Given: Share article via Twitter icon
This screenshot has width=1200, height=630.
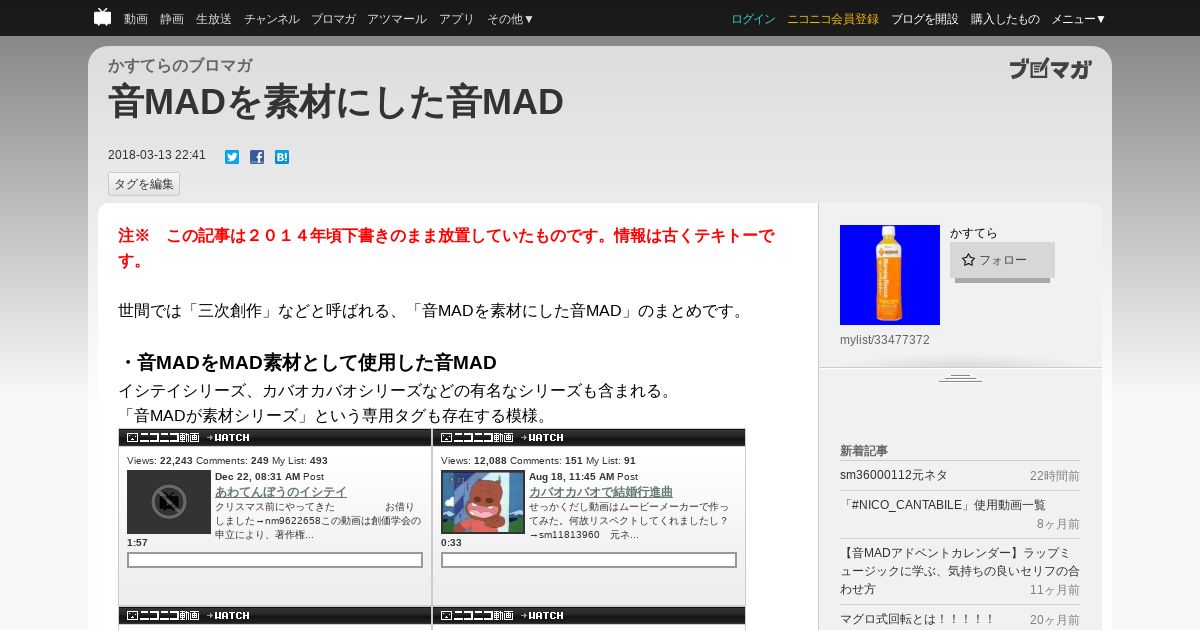Looking at the screenshot, I should point(232,157).
